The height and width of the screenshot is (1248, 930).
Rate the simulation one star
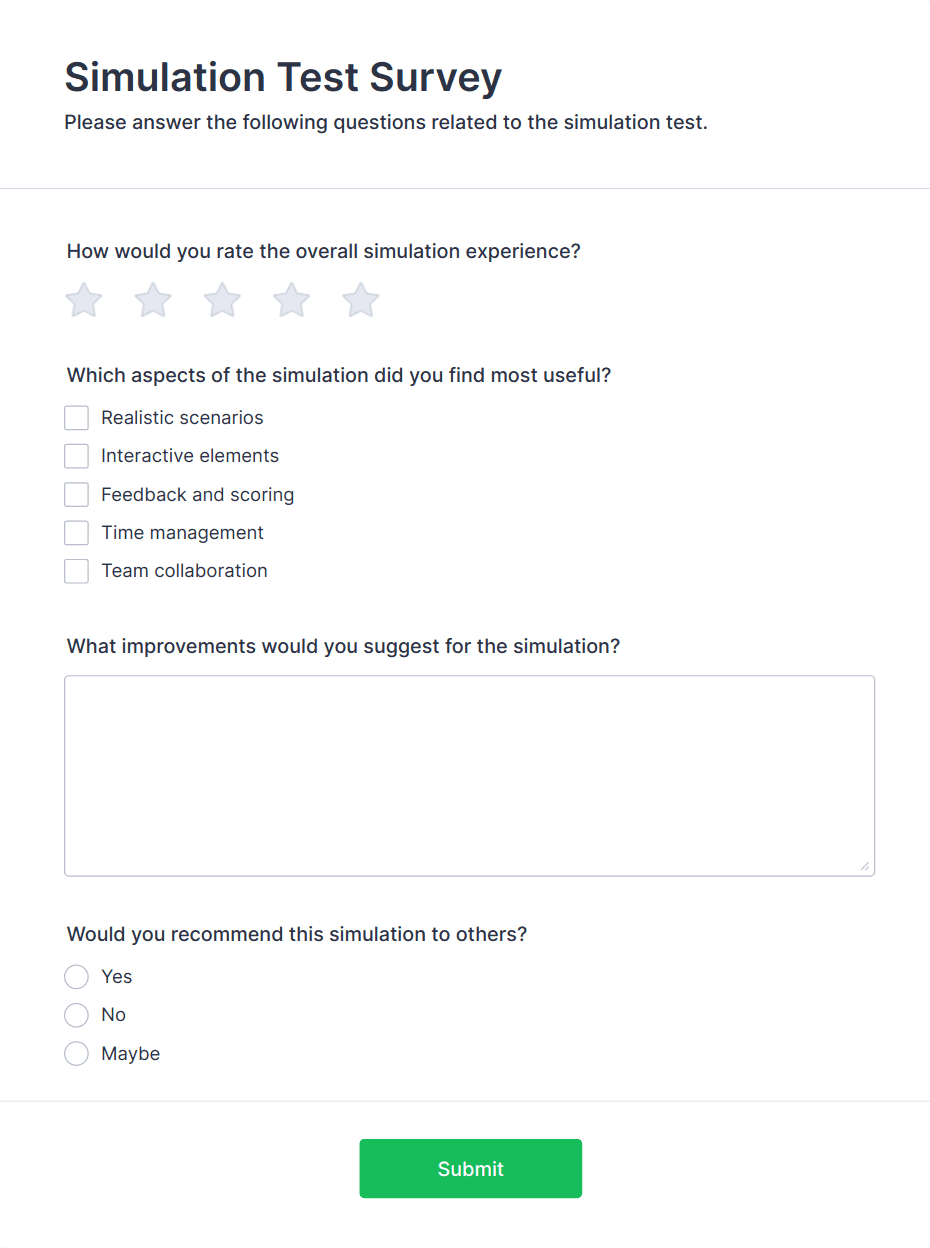pyautogui.click(x=84, y=300)
